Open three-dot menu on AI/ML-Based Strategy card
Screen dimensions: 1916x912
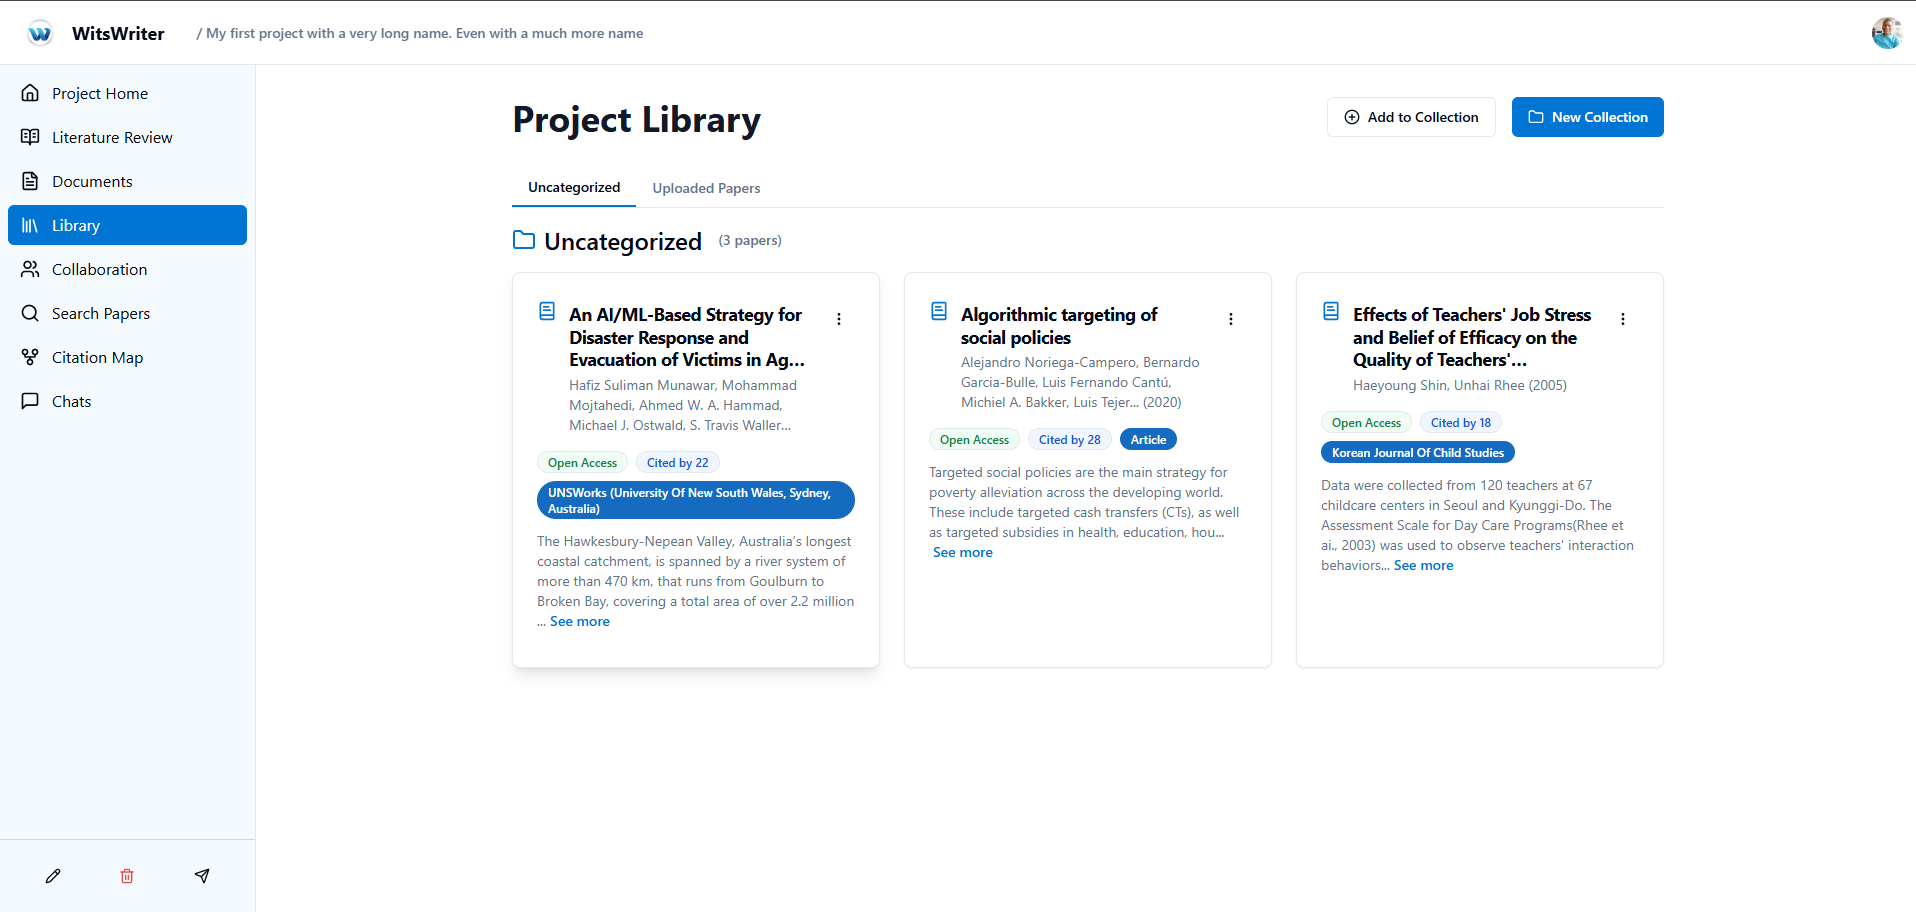tap(839, 319)
